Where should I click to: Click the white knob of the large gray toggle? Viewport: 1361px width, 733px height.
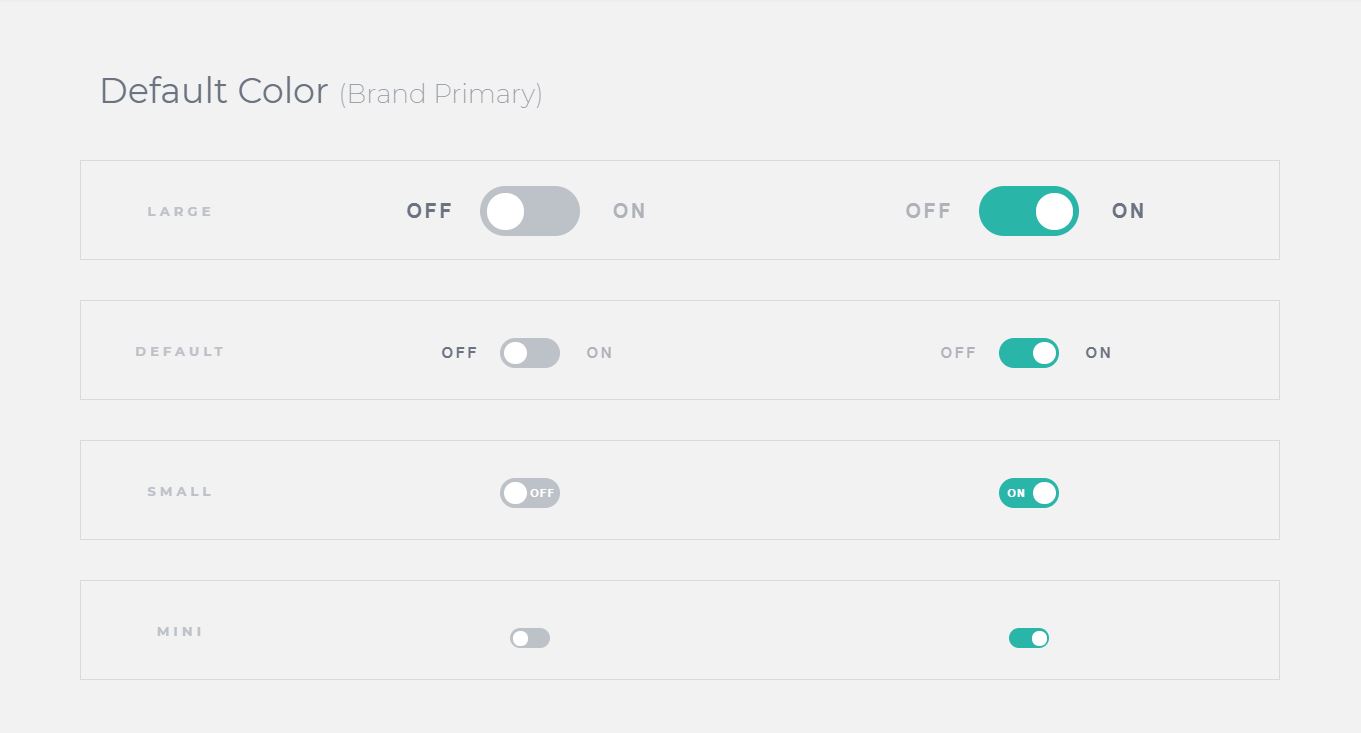[x=507, y=211]
